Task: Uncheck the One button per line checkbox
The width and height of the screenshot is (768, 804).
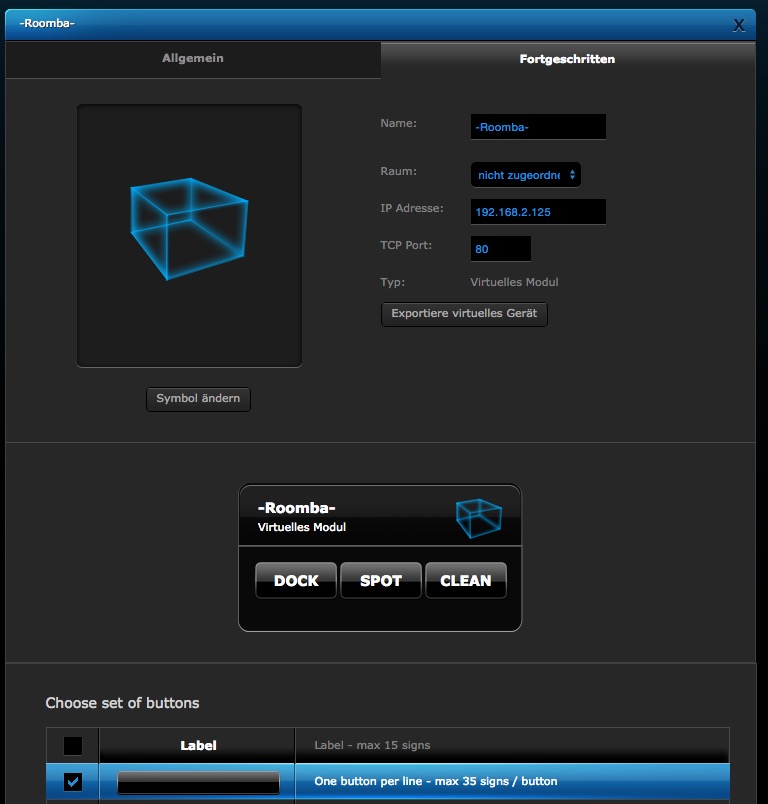Action: tap(73, 782)
